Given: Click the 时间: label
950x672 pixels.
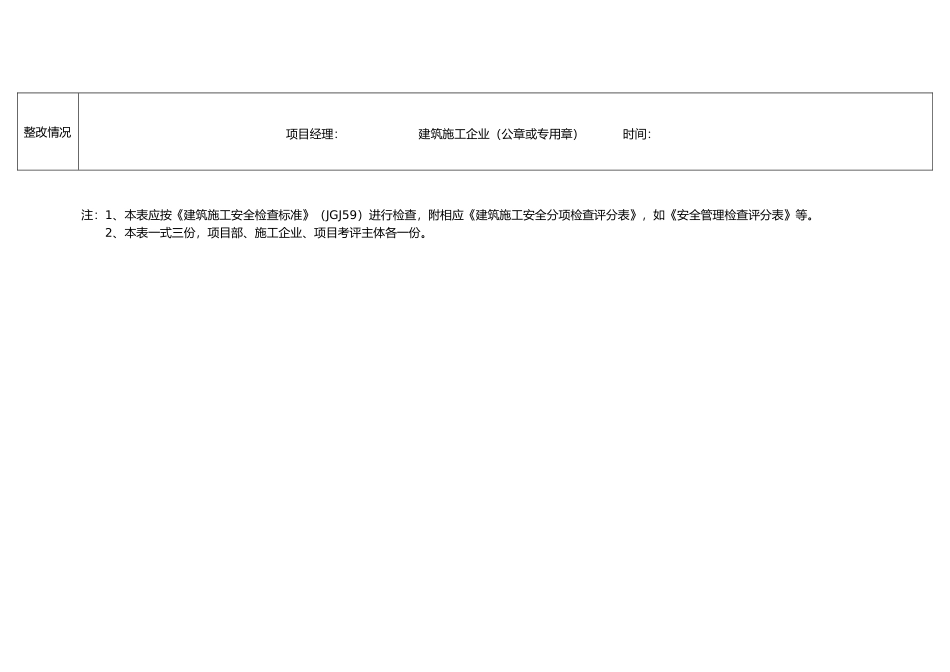Looking at the screenshot, I should 637,135.
